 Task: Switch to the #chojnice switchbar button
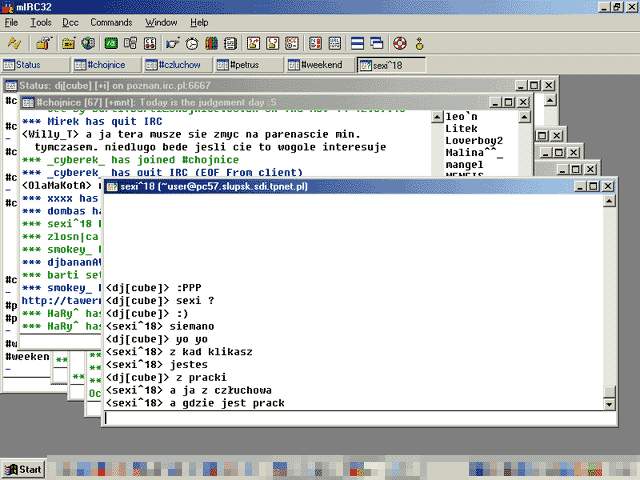tap(107, 65)
